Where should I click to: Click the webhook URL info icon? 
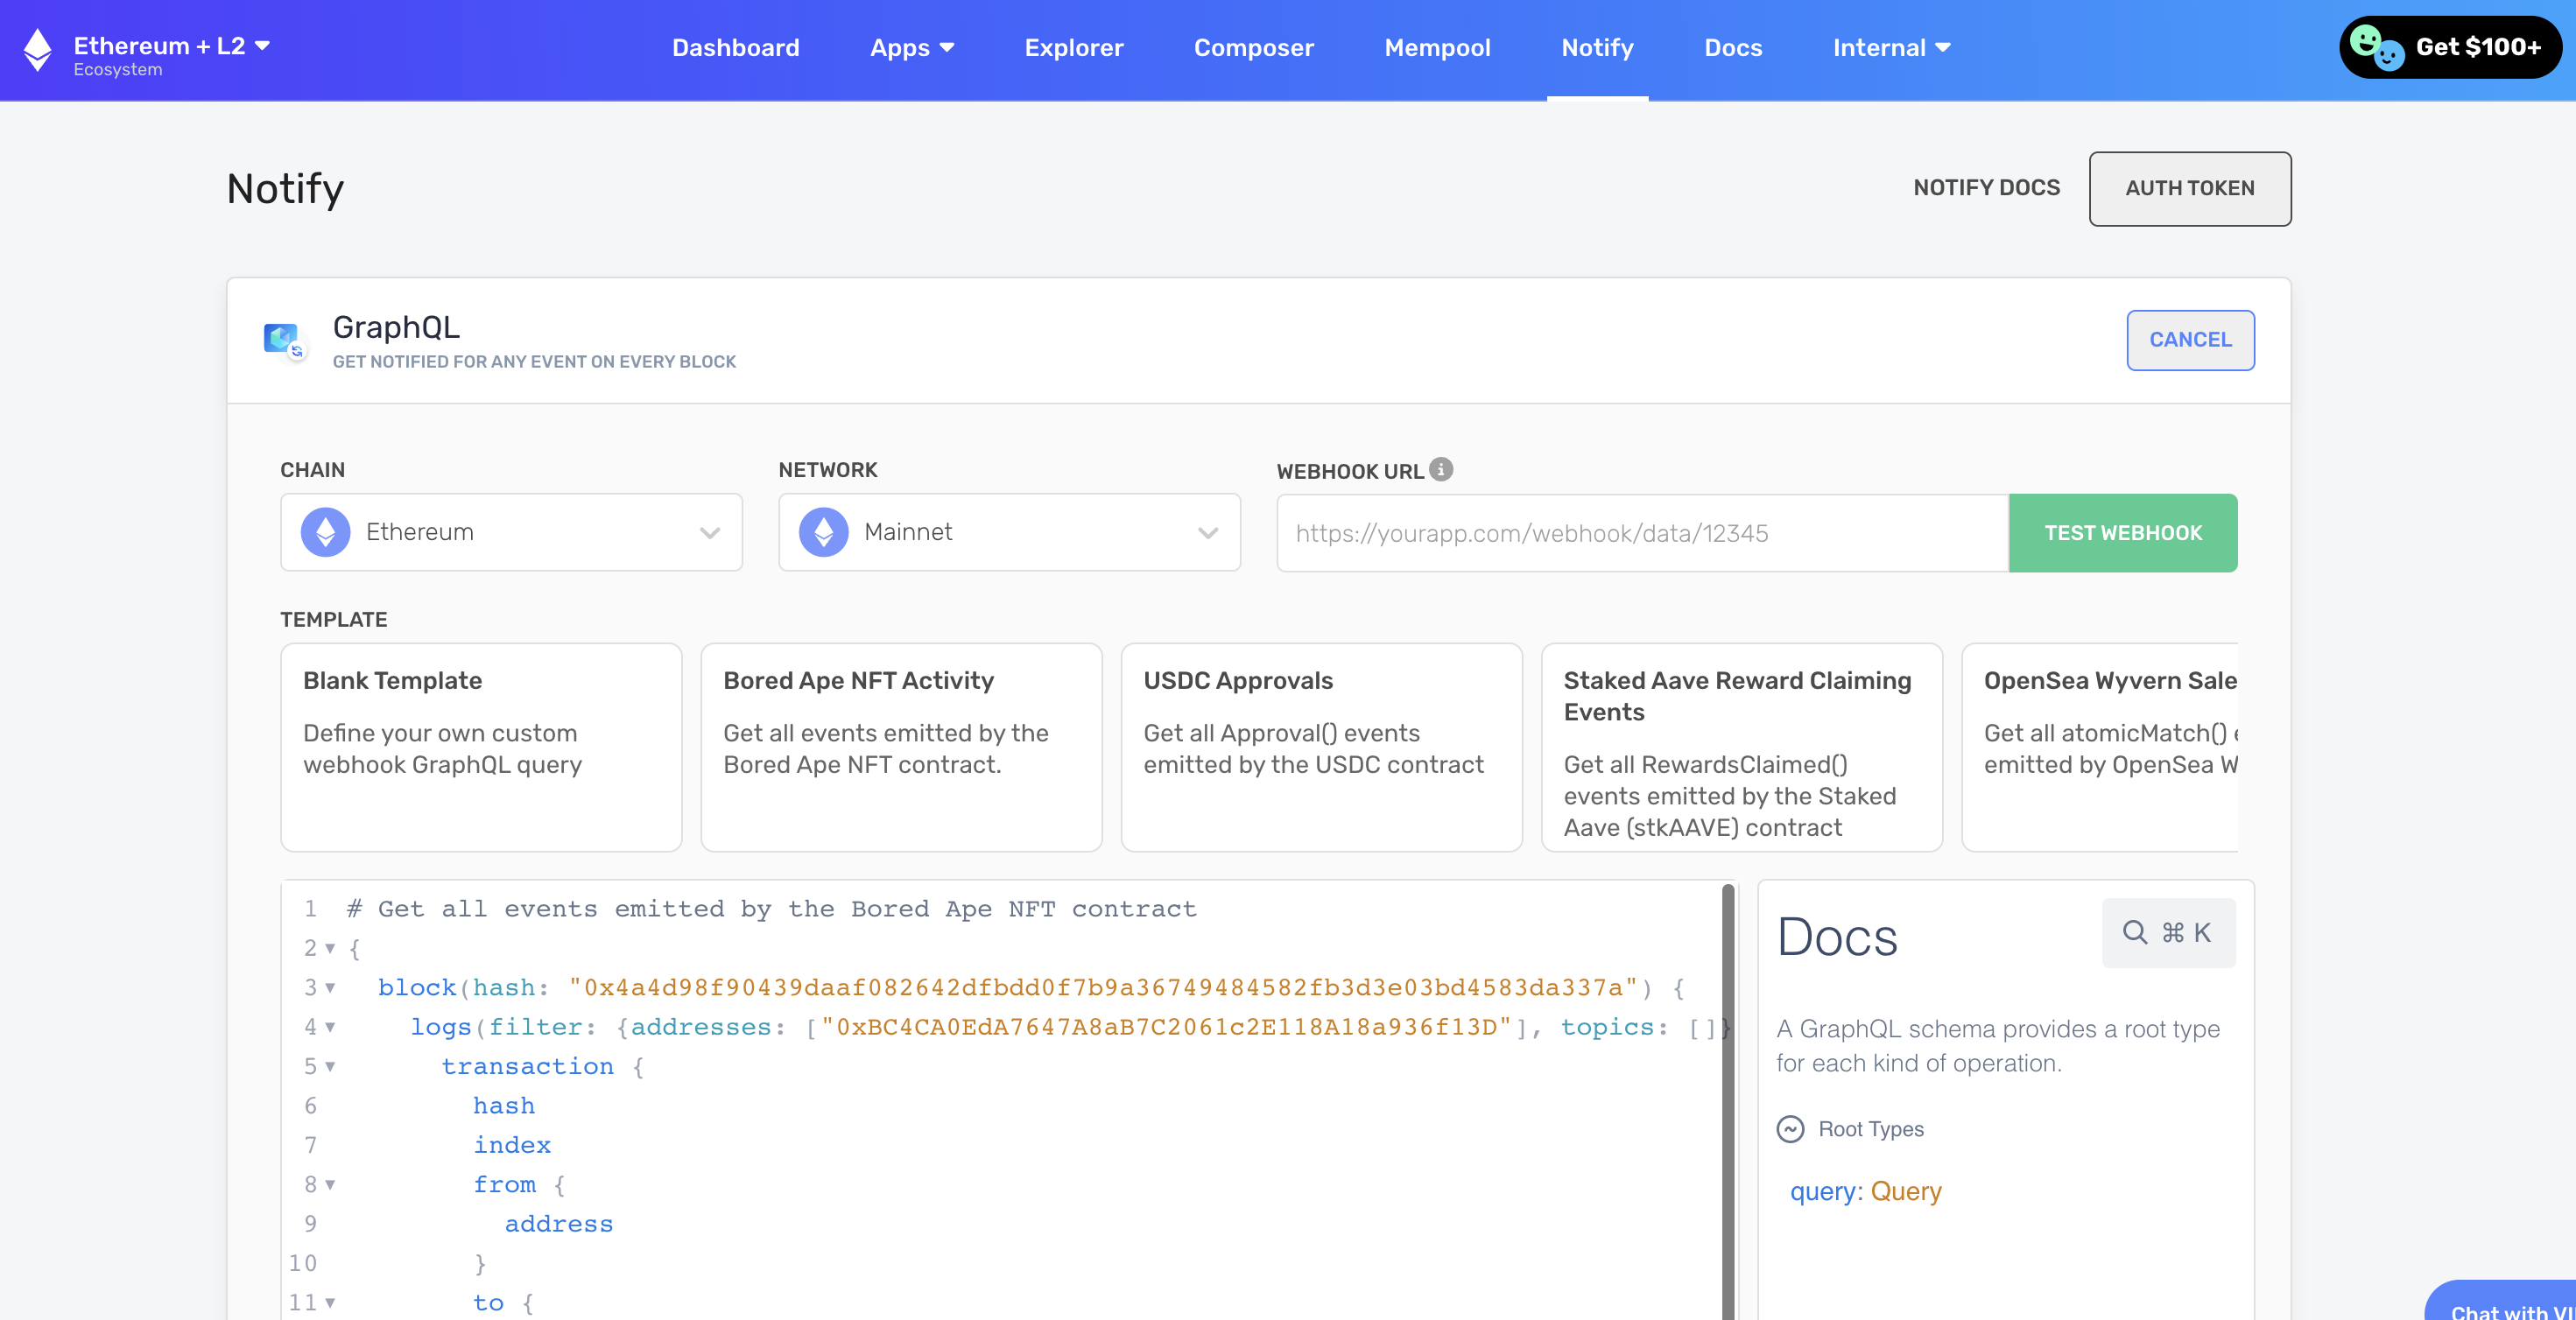pyautogui.click(x=1441, y=469)
